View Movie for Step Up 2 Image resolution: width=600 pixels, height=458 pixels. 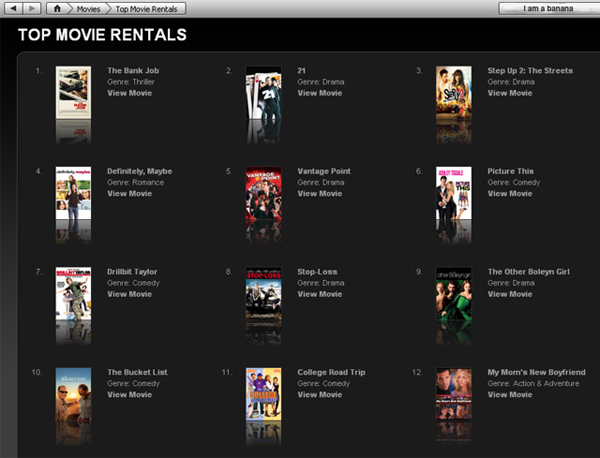click(510, 93)
